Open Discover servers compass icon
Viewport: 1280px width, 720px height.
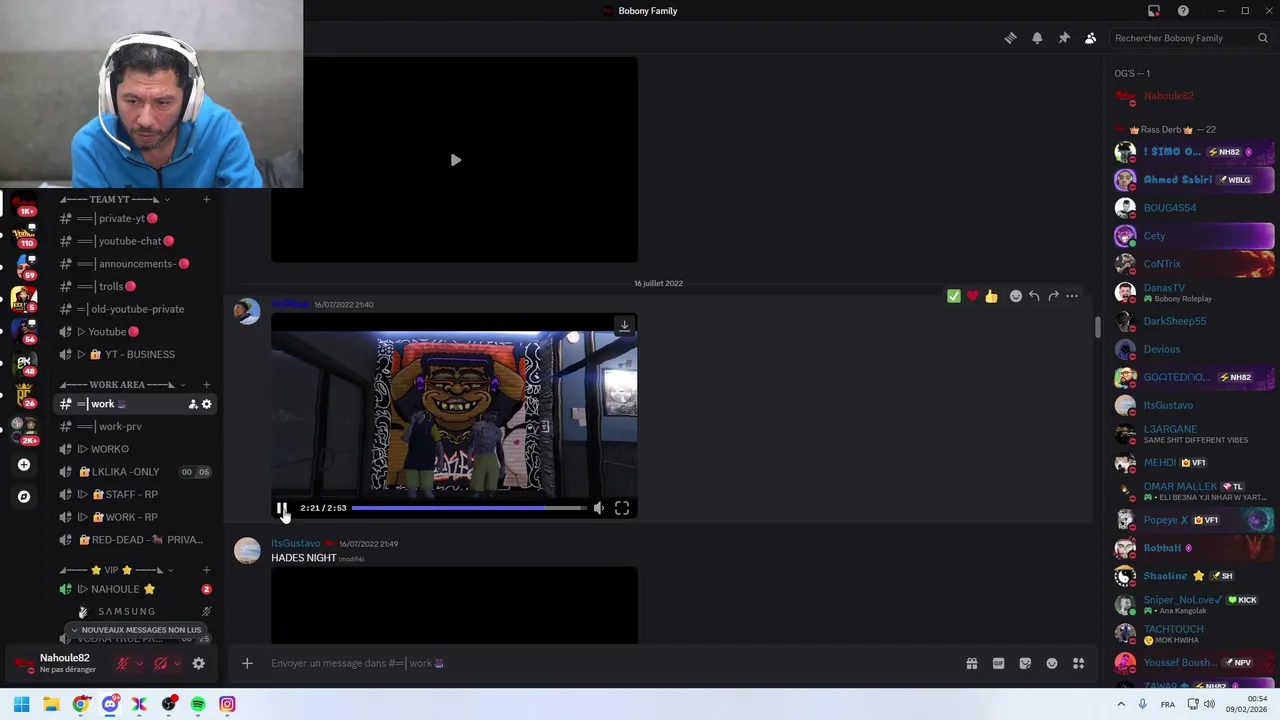pyautogui.click(x=24, y=496)
